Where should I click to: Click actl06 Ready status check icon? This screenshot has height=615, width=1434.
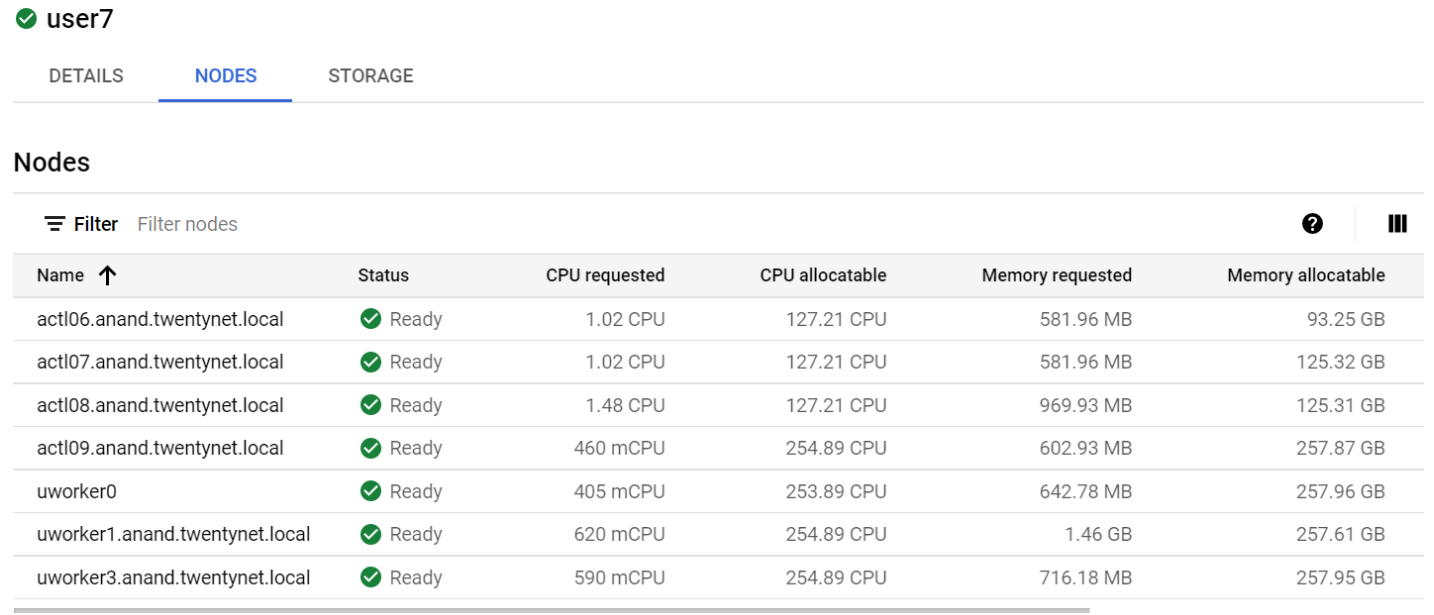[x=371, y=320]
